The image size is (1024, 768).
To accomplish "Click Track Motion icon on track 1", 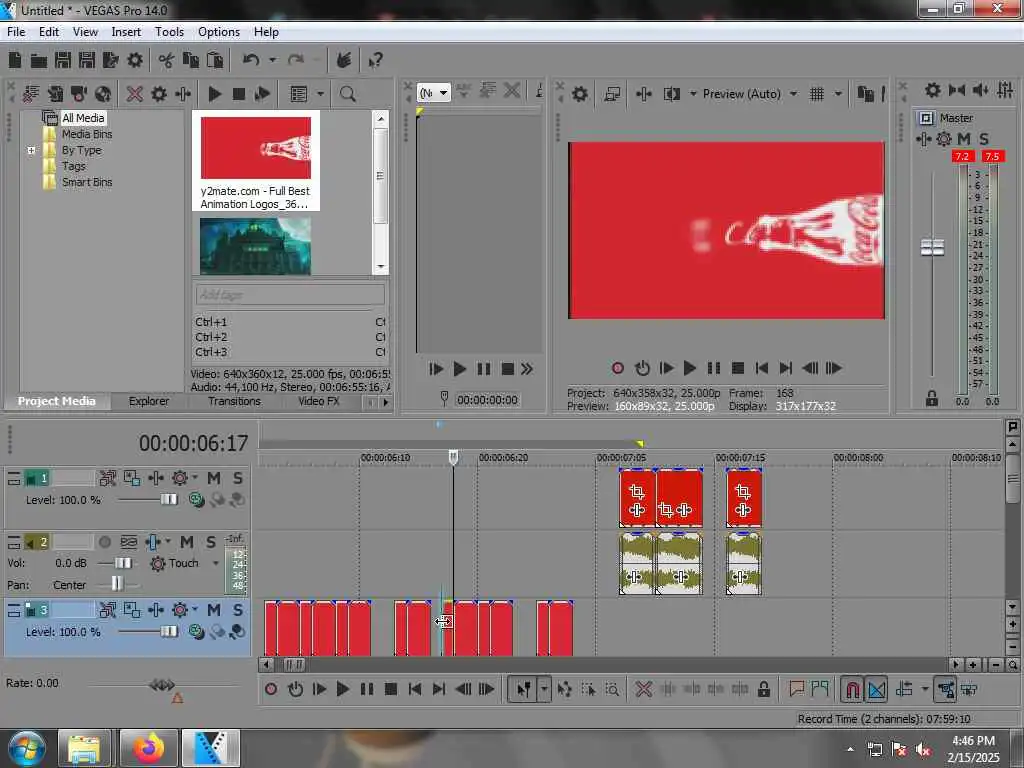I will click(x=108, y=479).
